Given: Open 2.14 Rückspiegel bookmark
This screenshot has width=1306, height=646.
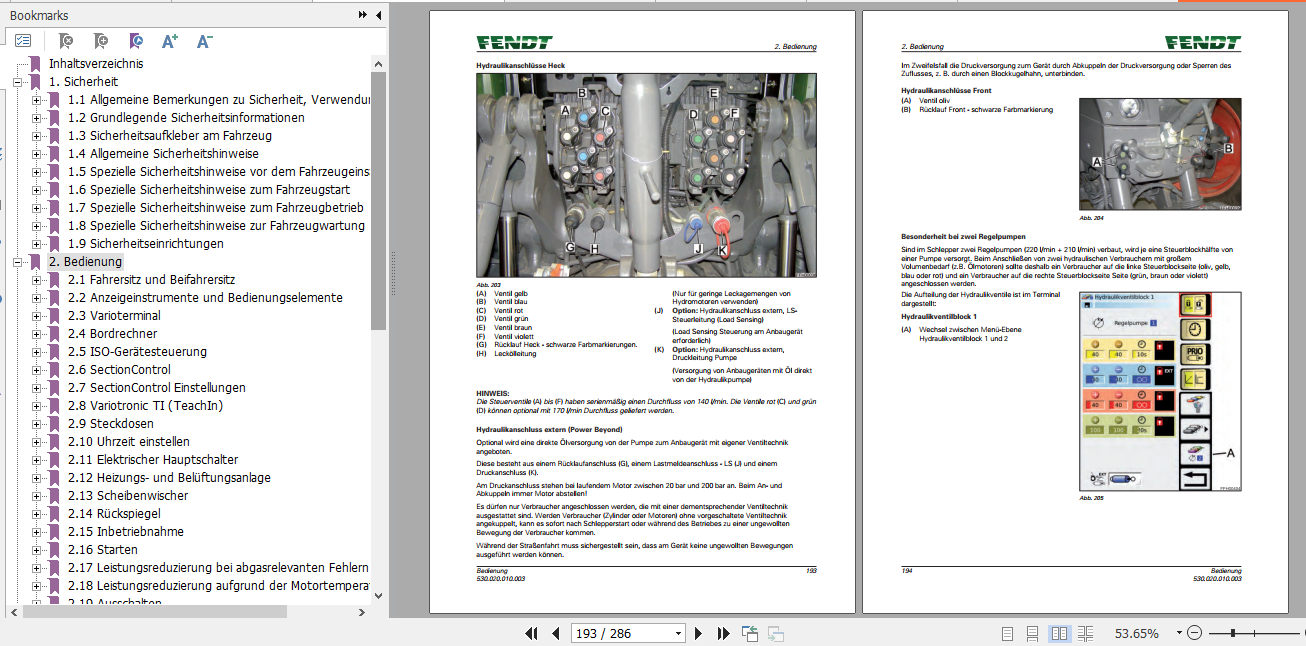Looking at the screenshot, I should [x=115, y=514].
